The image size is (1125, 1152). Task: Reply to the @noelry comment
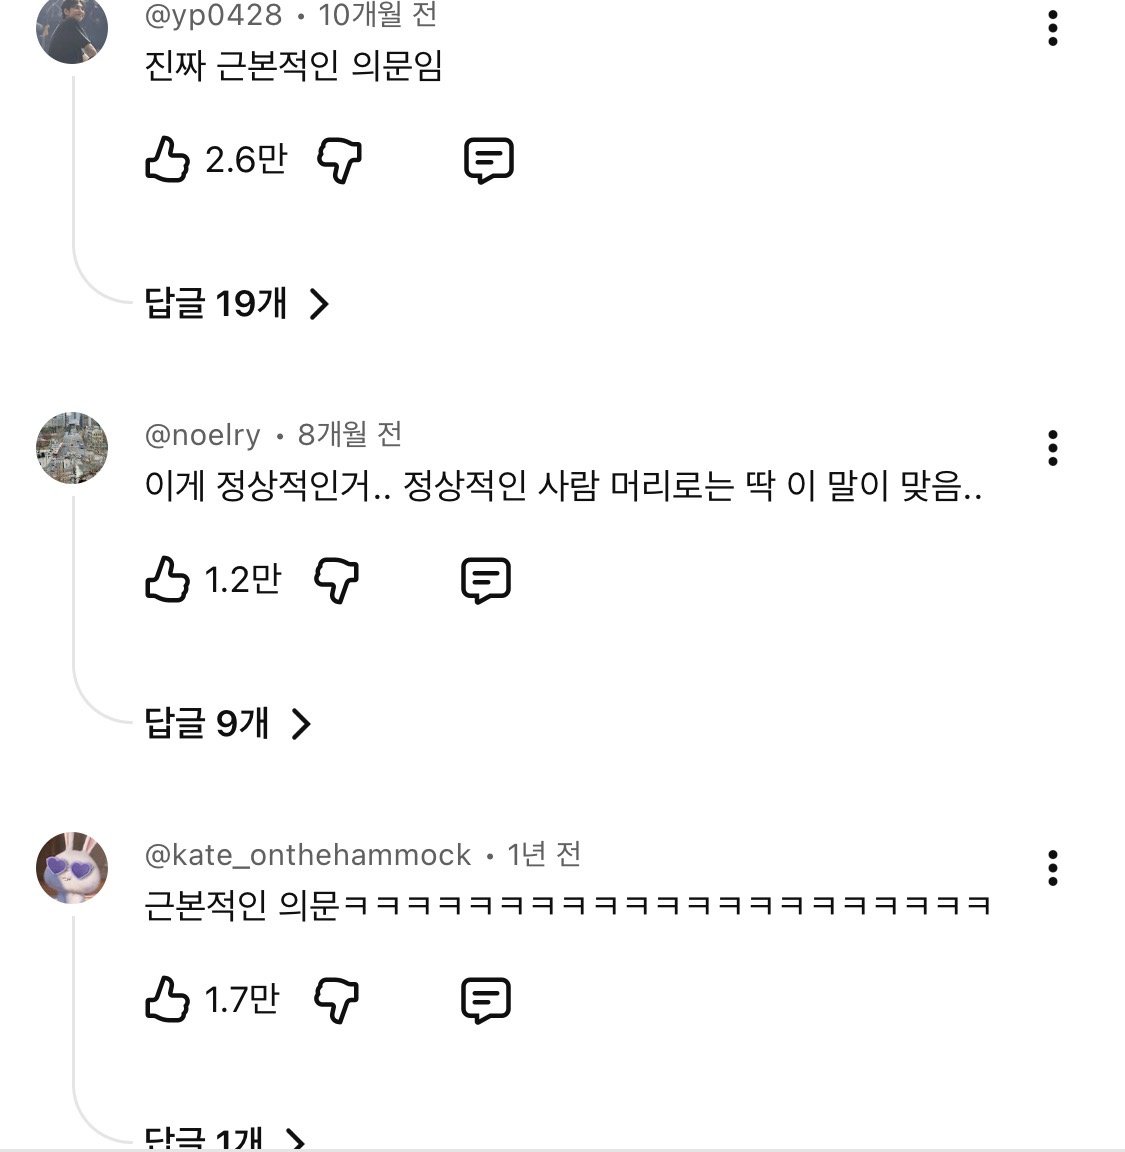point(486,580)
